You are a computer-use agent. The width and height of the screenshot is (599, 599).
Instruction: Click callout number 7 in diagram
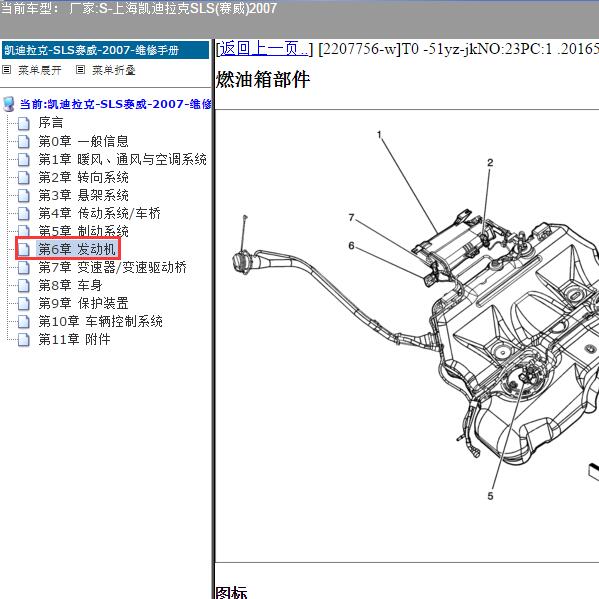351,217
